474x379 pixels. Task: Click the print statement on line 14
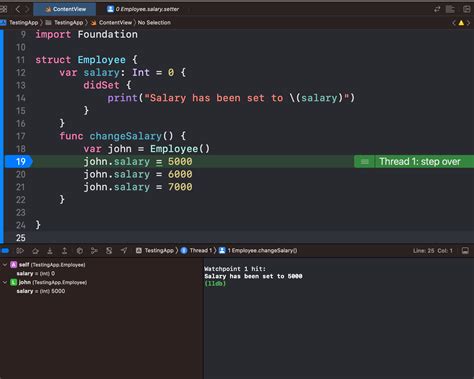231,98
